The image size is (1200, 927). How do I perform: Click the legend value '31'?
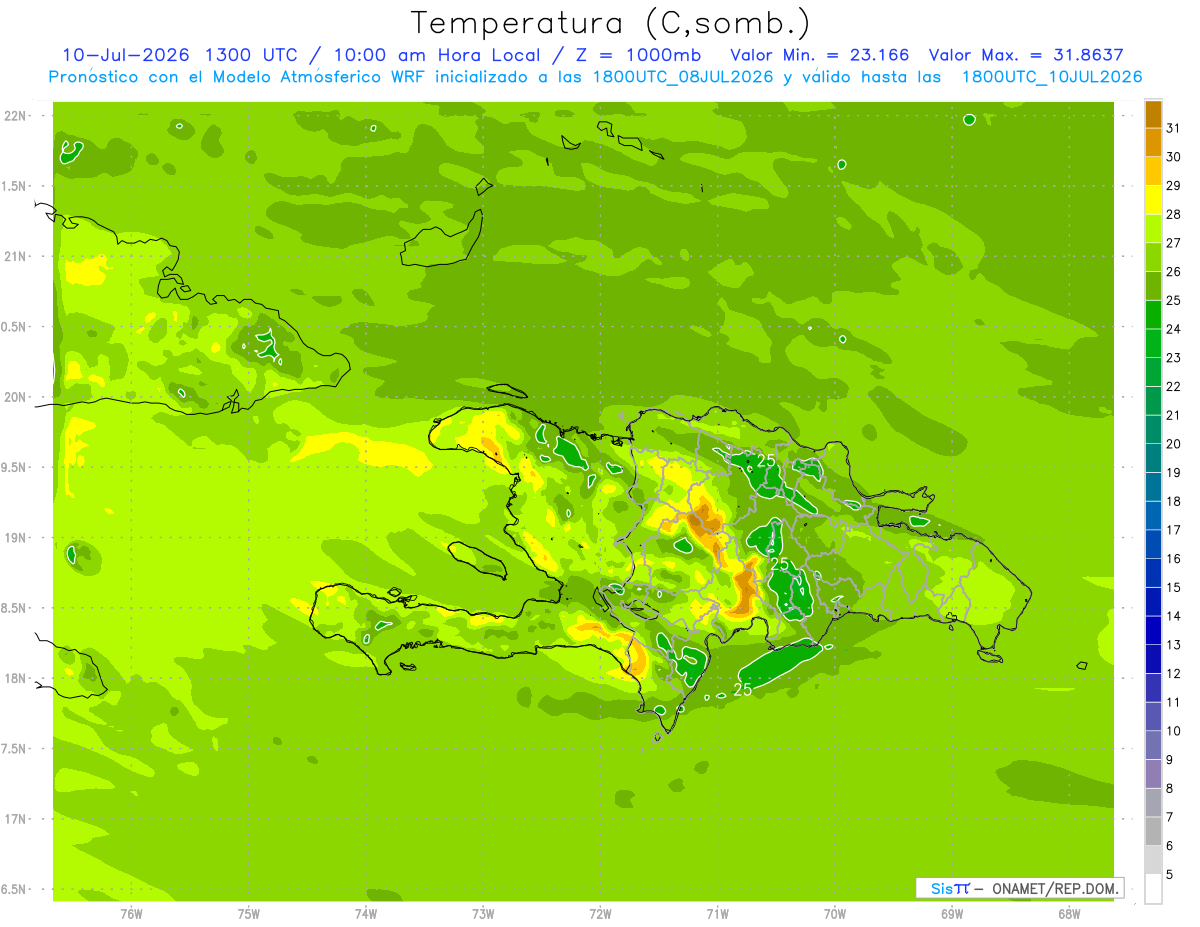(1173, 128)
